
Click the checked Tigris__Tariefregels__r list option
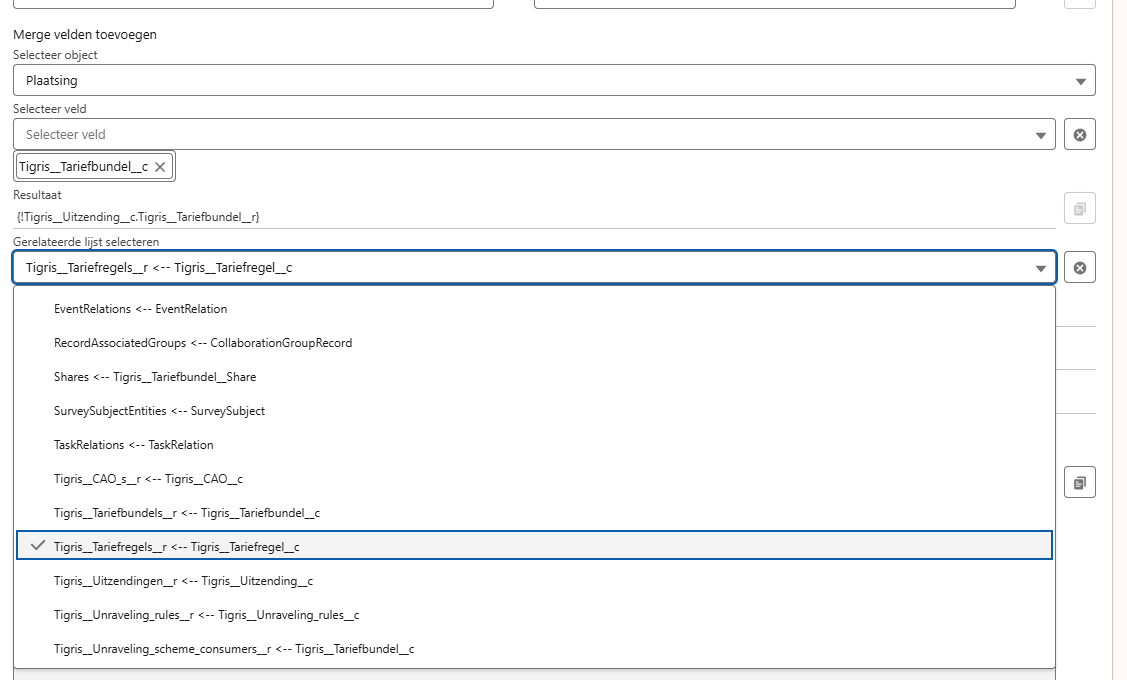click(x=177, y=547)
